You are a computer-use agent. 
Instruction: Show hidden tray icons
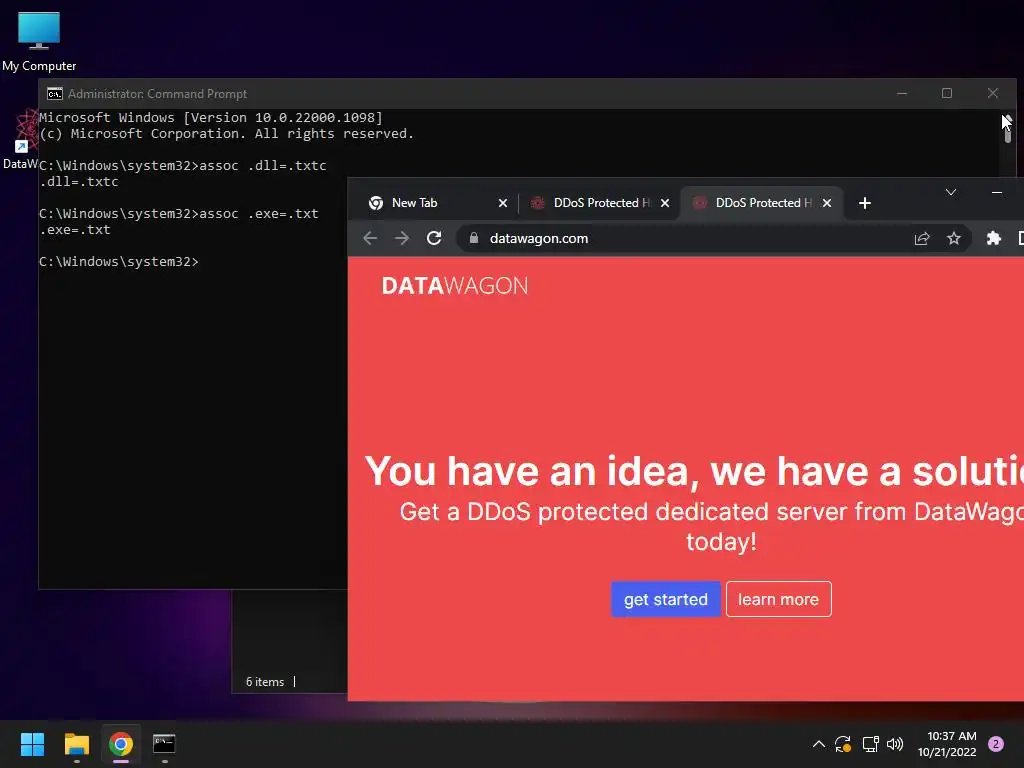[x=818, y=744]
